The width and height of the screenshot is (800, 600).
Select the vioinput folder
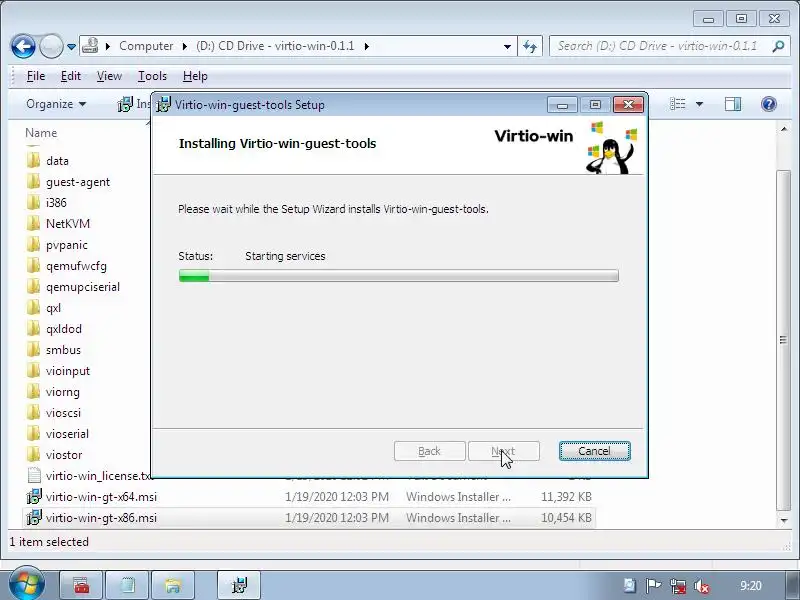tap(67, 371)
